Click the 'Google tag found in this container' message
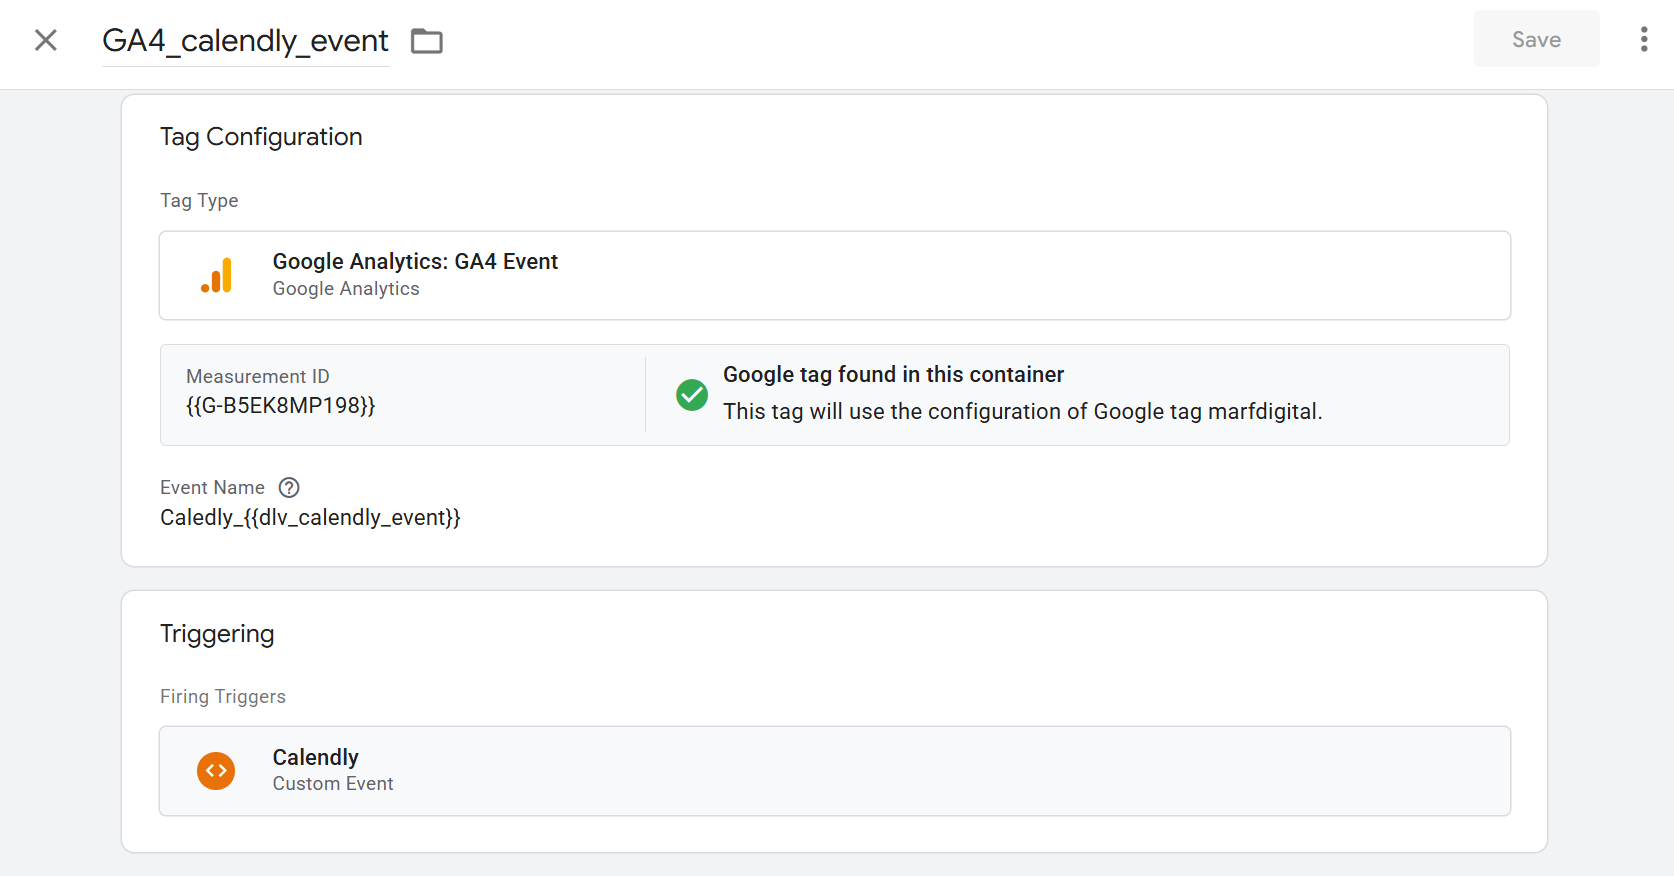This screenshot has height=876, width=1674. point(893,375)
